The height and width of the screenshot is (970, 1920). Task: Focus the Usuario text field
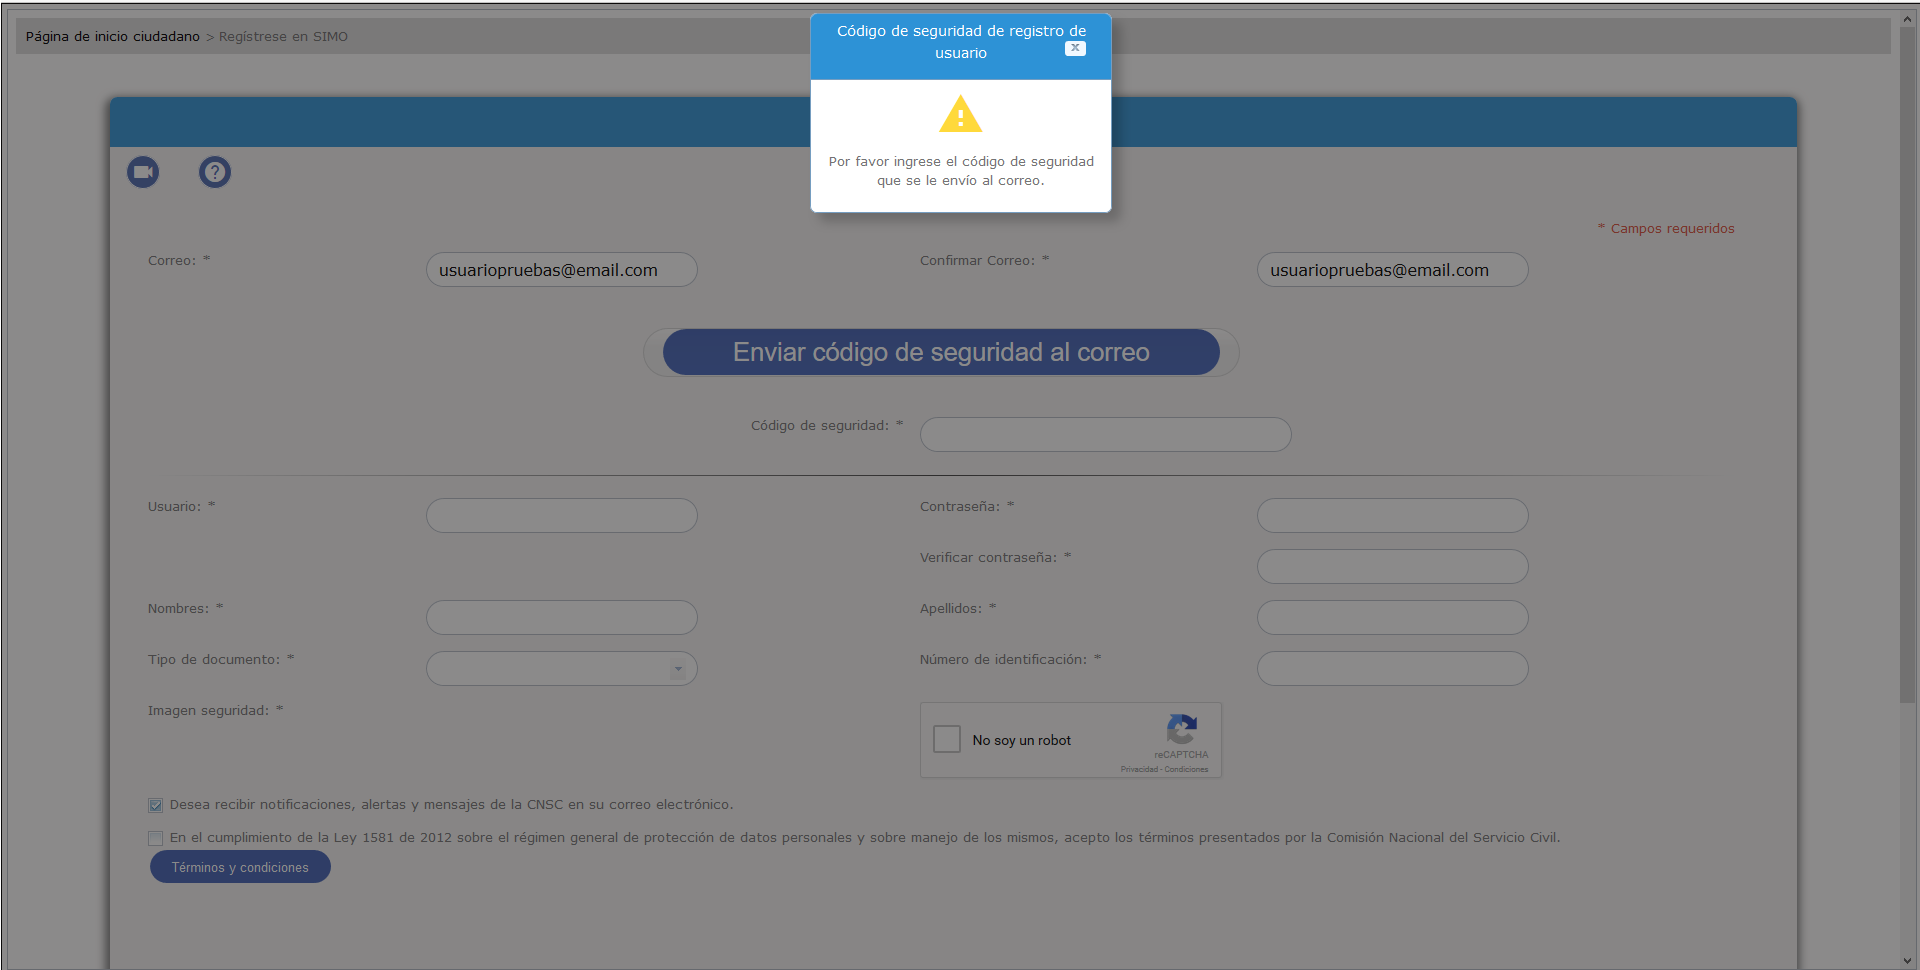561,516
